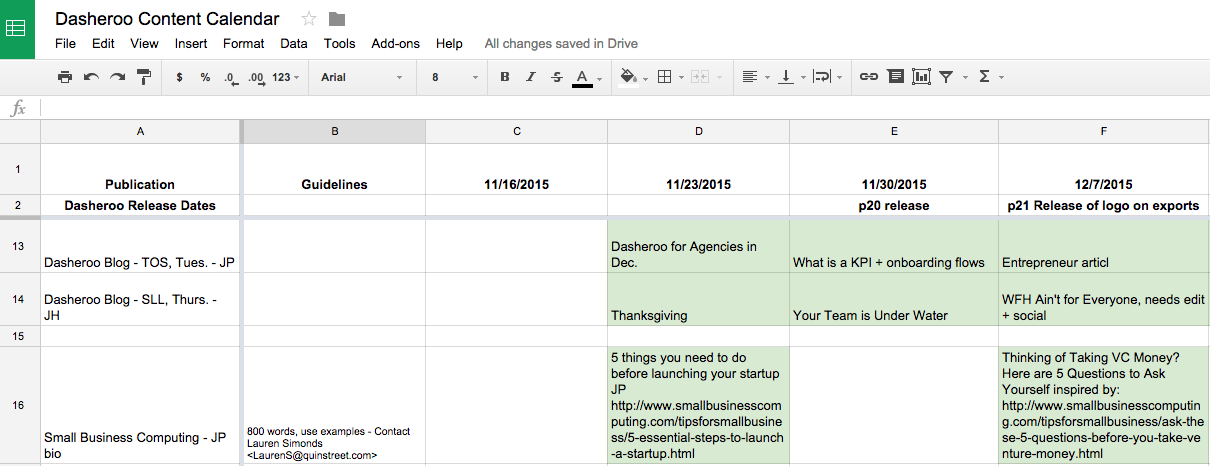Select the 'Guidelines' header cell
This screenshot has width=1210, height=466.
[334, 169]
